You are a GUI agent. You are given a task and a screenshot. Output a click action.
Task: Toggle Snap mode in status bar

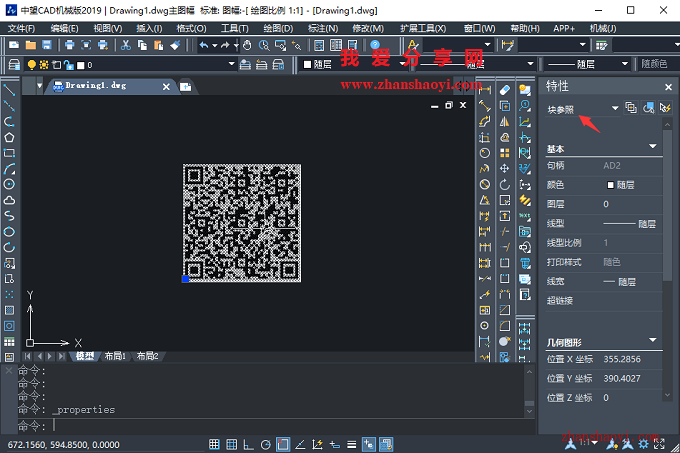pos(214,444)
